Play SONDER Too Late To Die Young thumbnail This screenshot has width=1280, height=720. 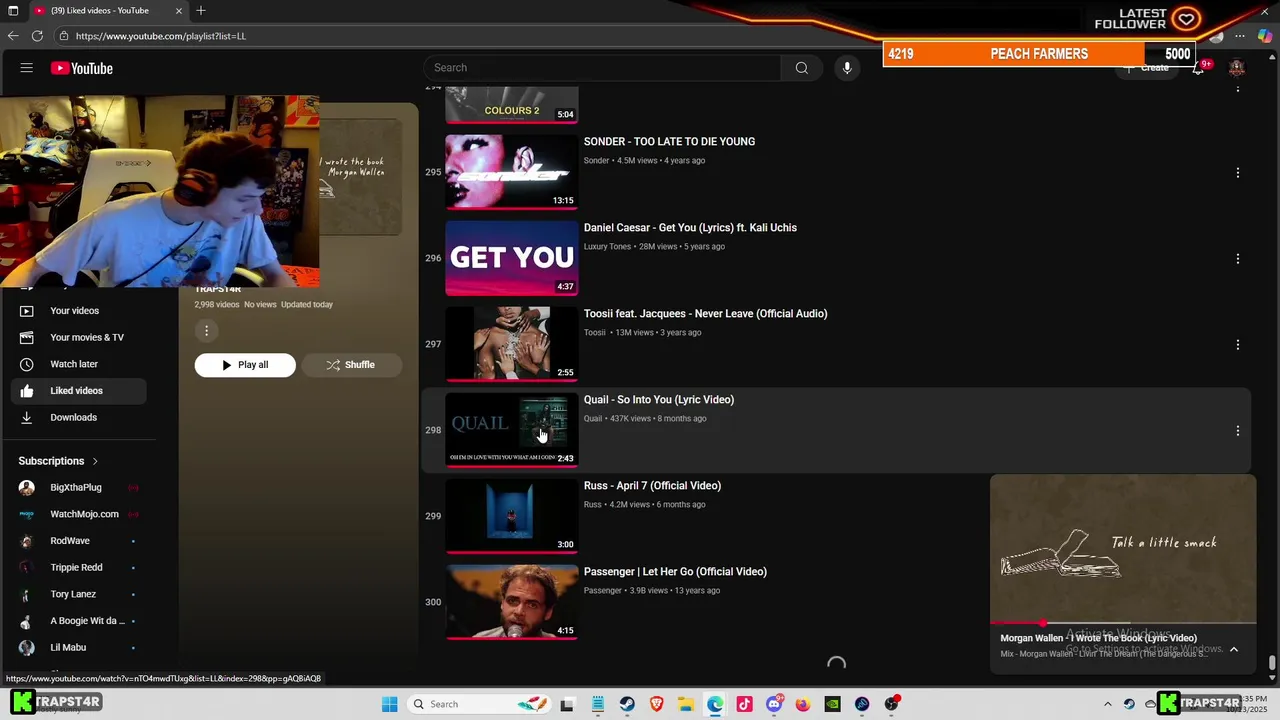512,172
